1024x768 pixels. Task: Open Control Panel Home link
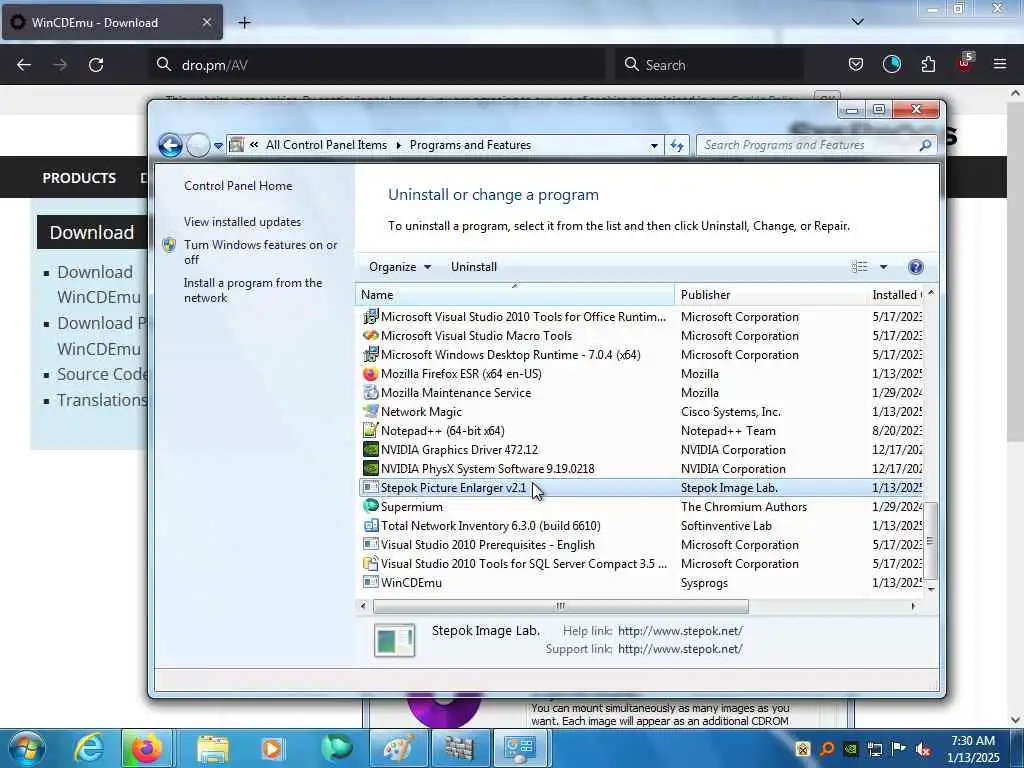[x=238, y=186]
